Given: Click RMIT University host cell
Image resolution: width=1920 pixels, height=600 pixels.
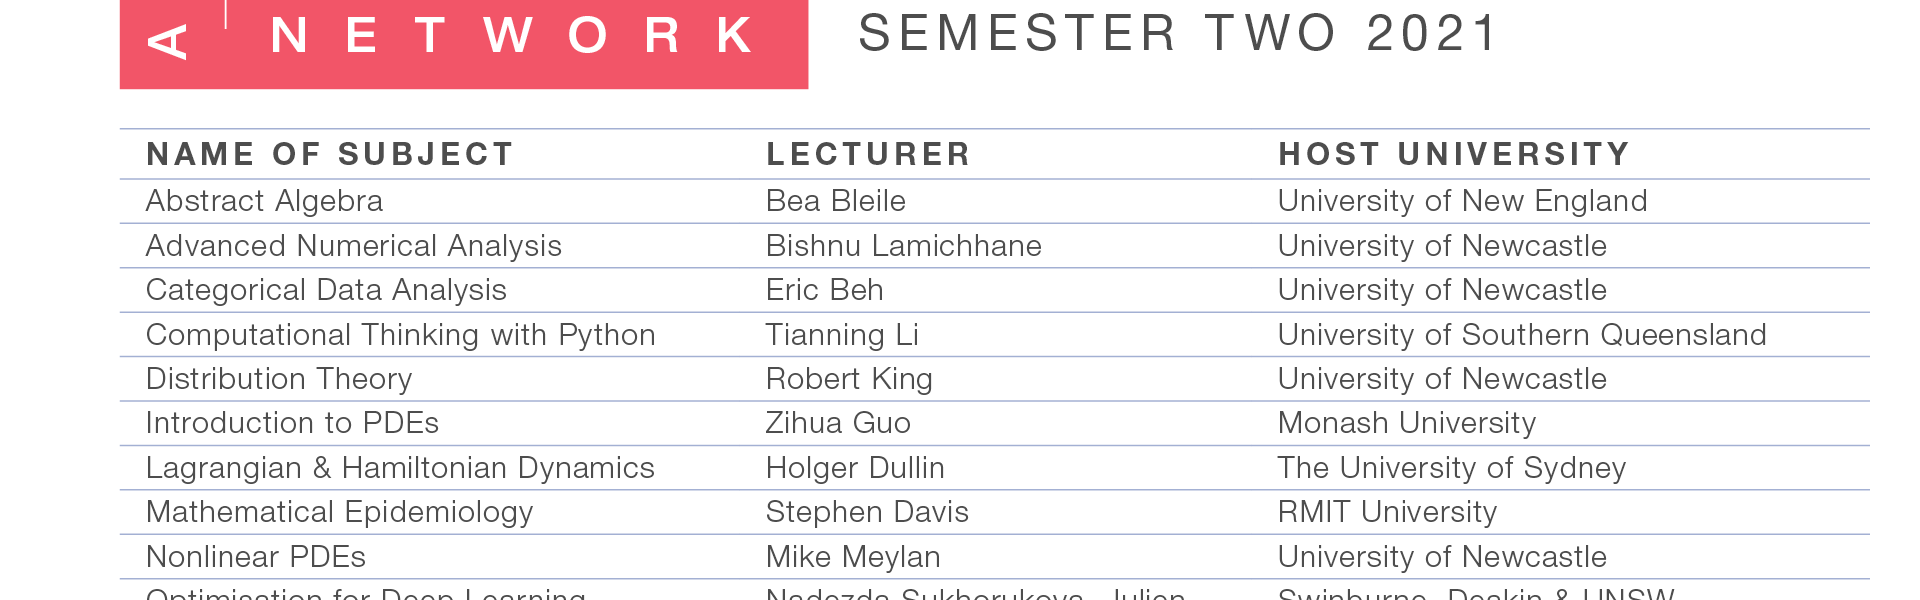Looking at the screenshot, I should click(1387, 512).
